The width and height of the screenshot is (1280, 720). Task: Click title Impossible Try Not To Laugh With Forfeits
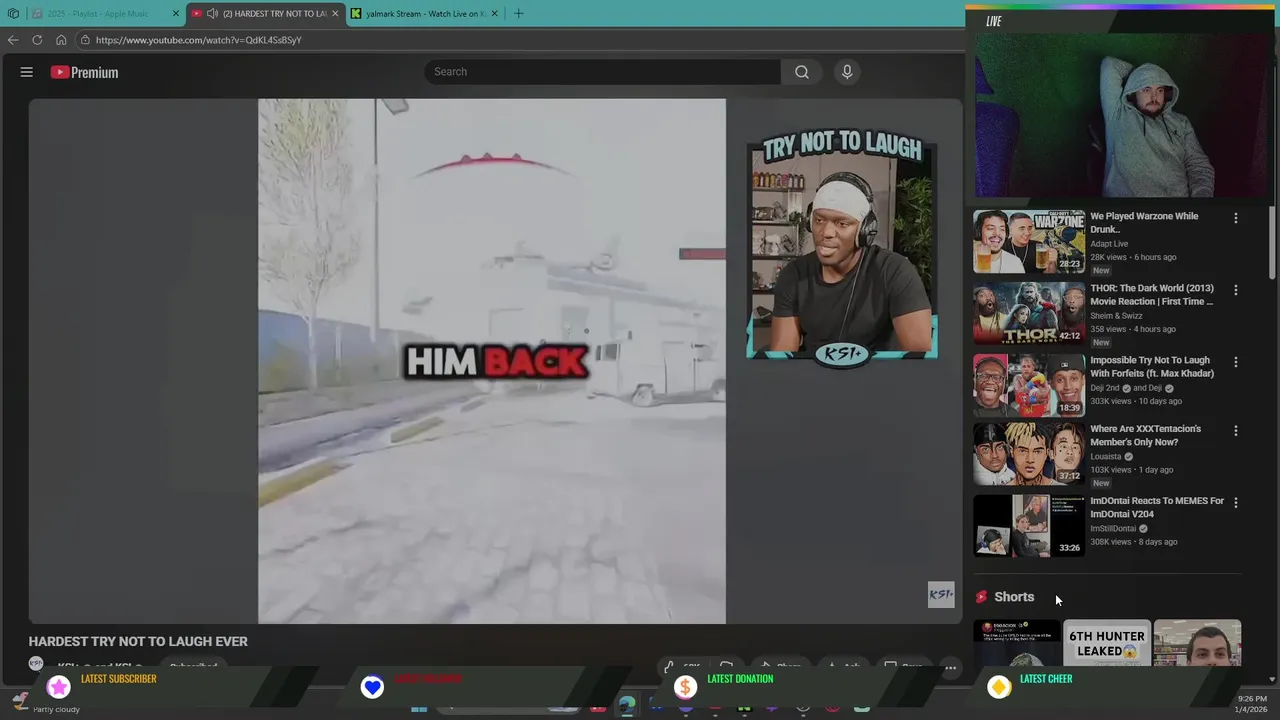1152,367
